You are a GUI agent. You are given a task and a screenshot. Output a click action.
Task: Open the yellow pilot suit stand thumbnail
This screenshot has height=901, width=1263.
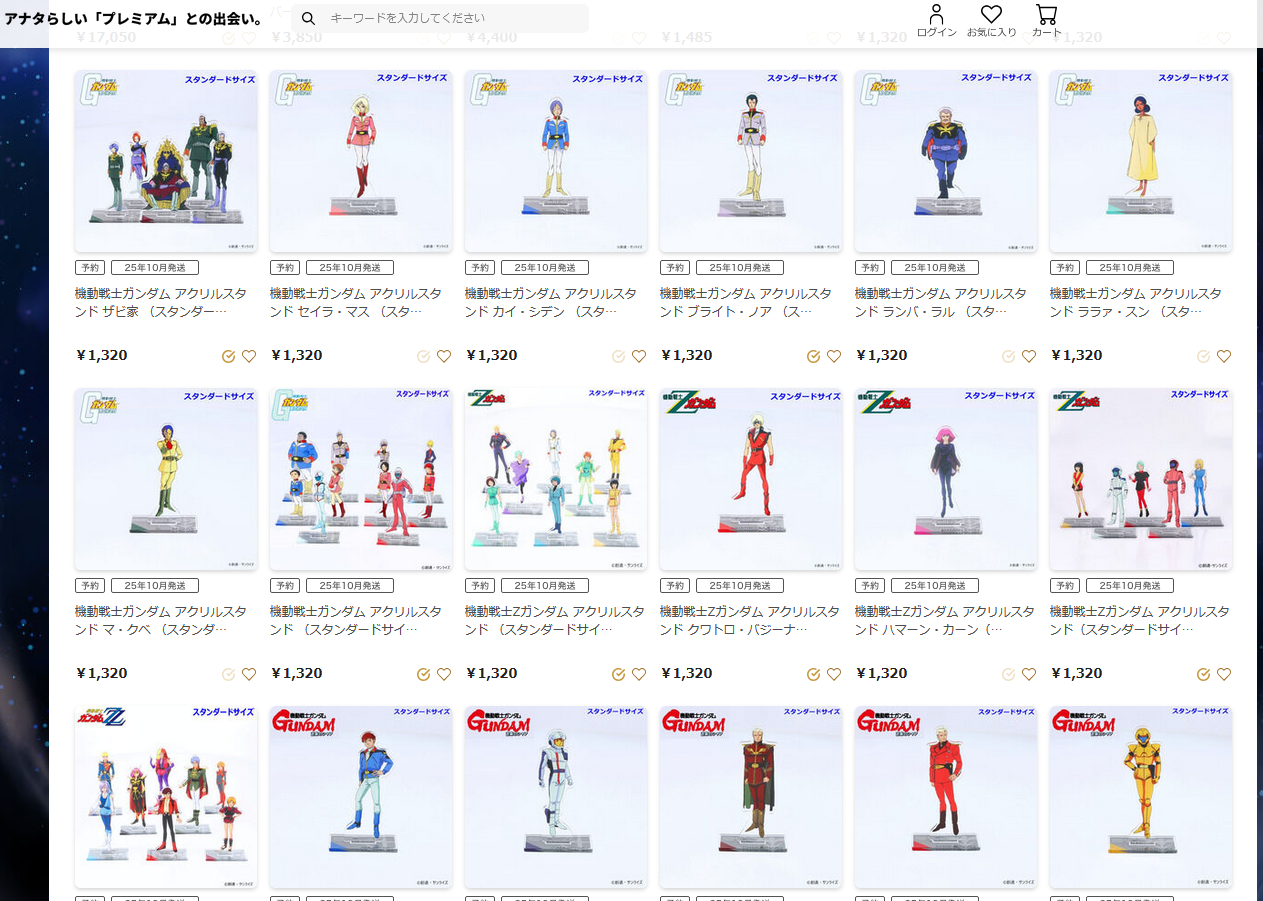[1141, 797]
